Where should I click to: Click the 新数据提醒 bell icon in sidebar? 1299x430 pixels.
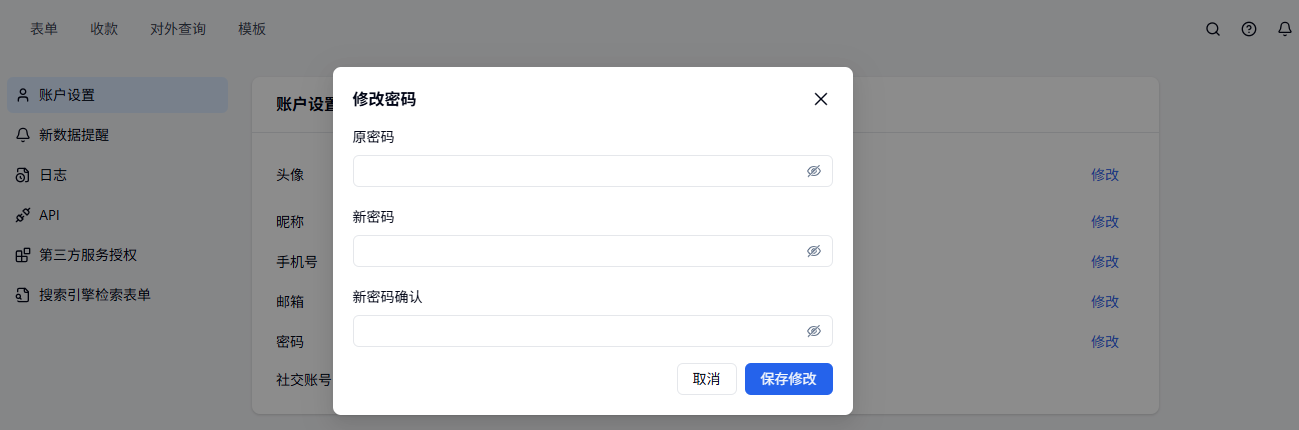point(23,135)
